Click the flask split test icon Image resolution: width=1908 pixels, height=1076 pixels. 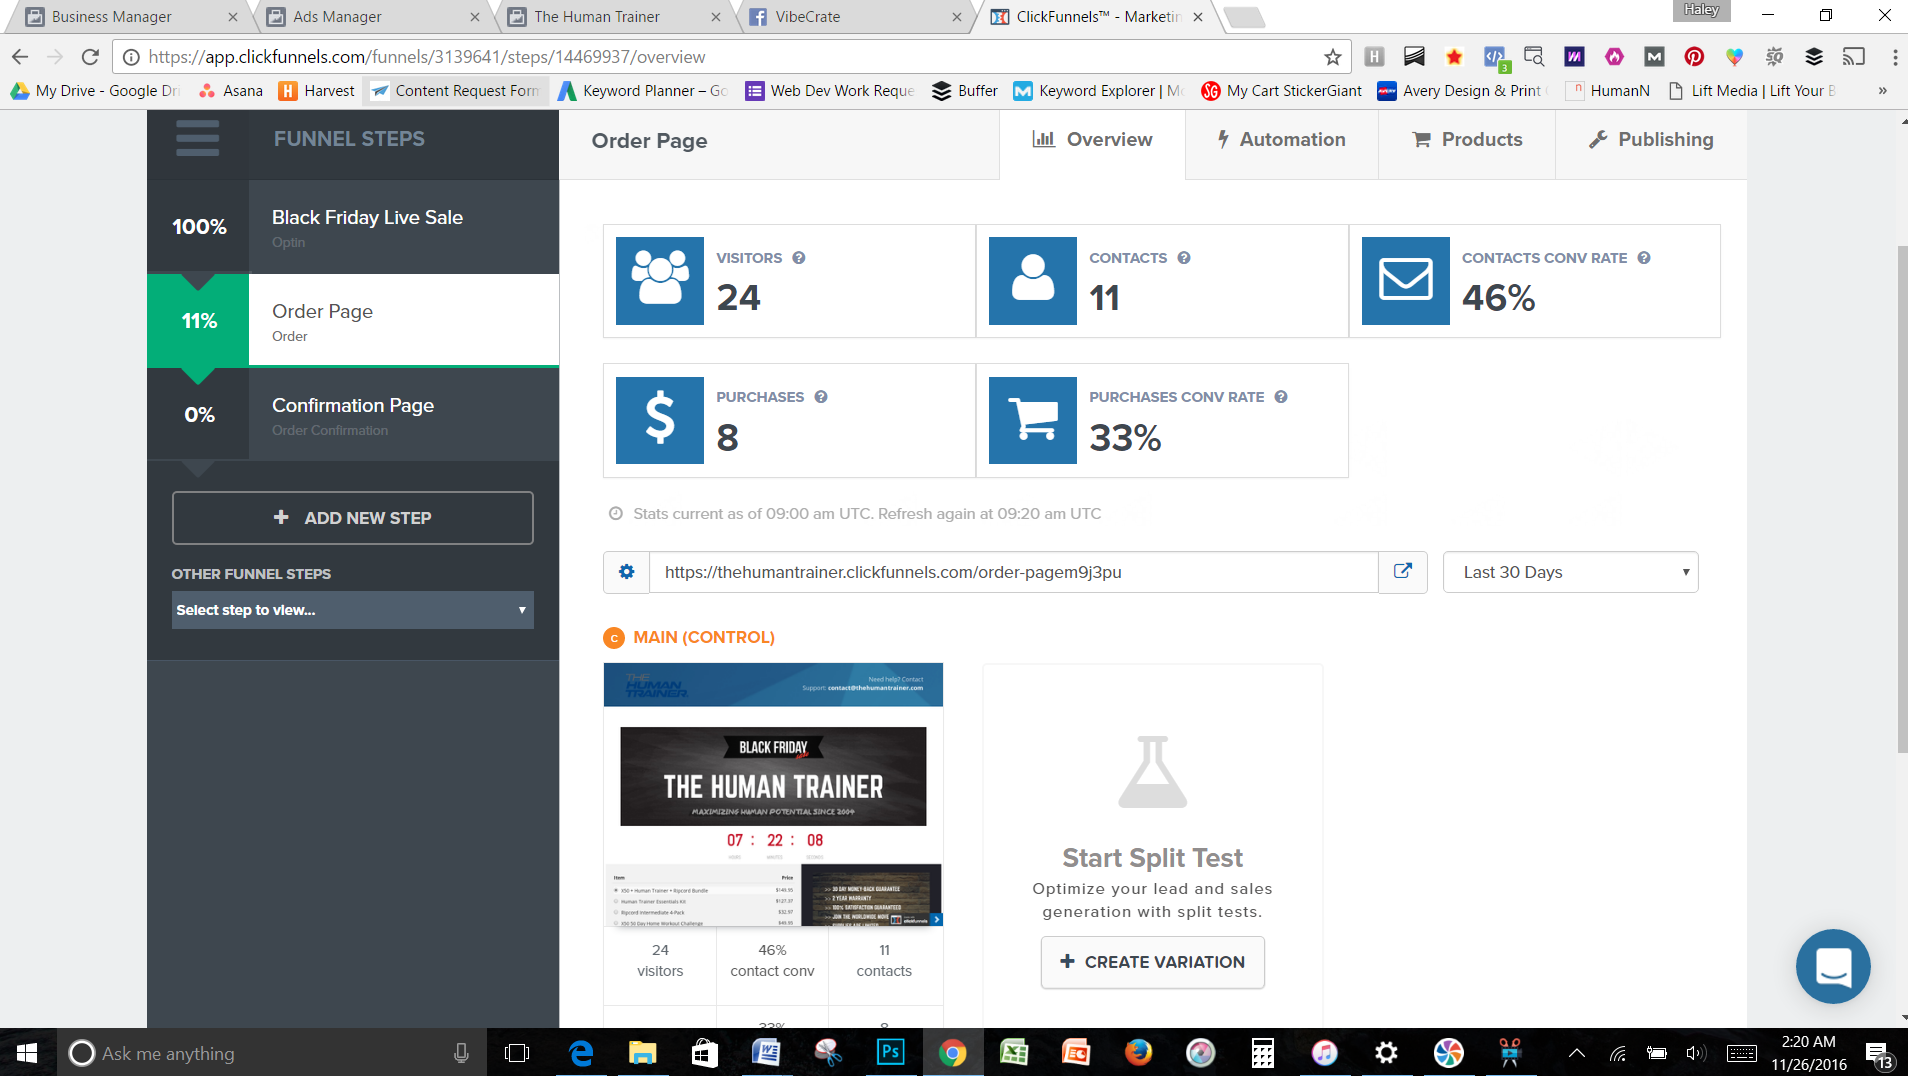pos(1152,772)
